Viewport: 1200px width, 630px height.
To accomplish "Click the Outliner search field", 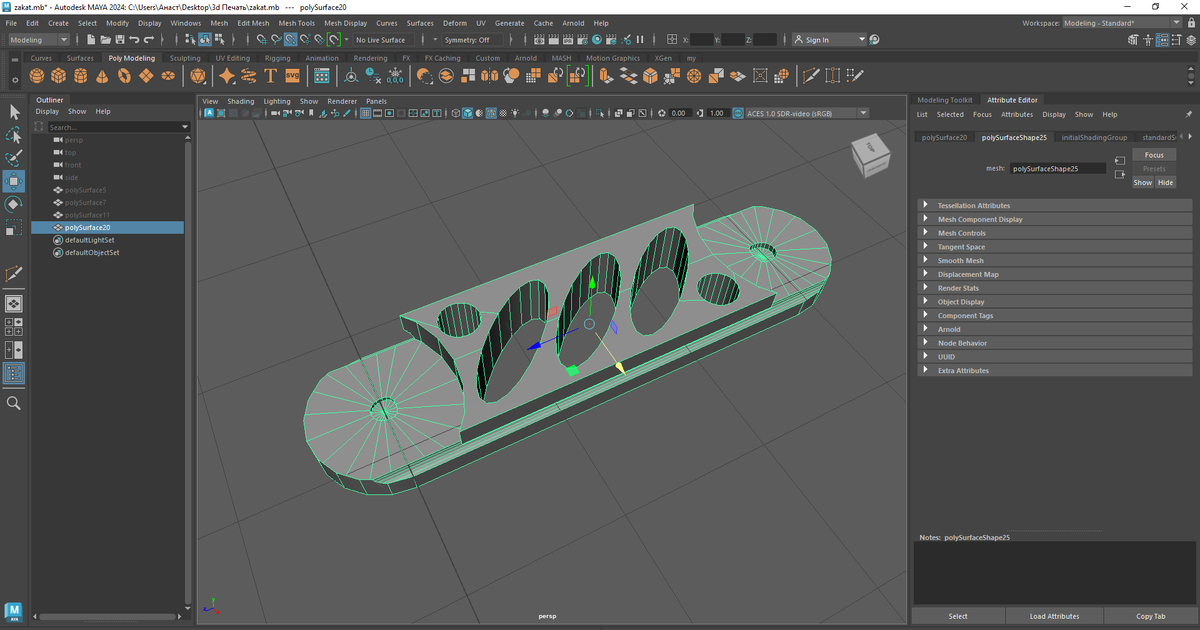I will [x=112, y=127].
